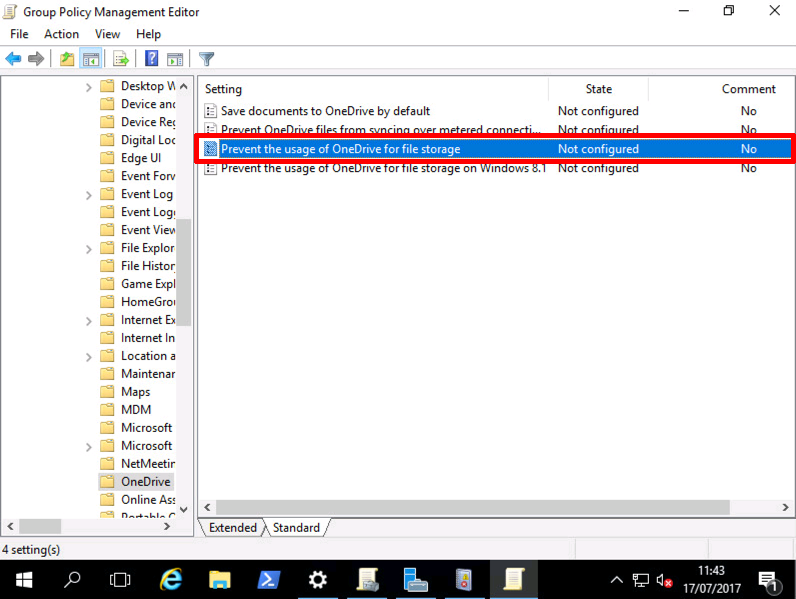This screenshot has height=599, width=796.
Task: Open Server Manager taskbar icon
Action: pos(415,580)
